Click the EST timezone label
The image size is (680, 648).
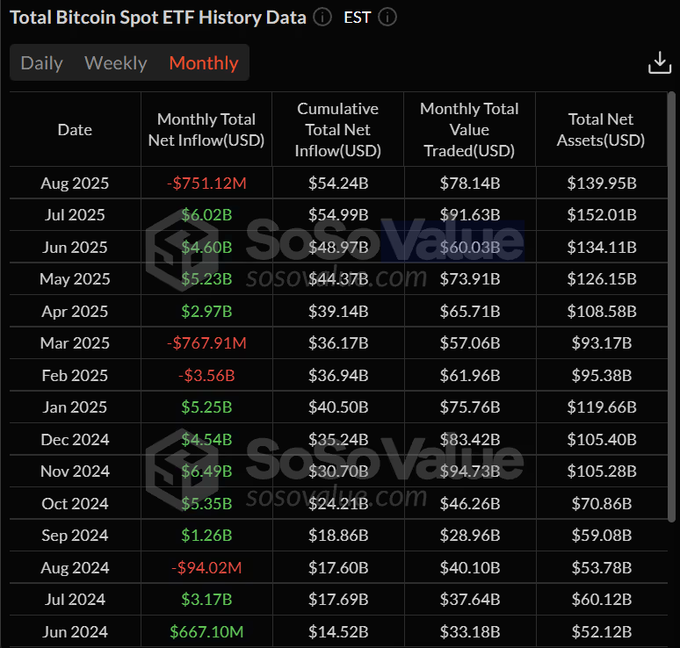[x=357, y=18]
